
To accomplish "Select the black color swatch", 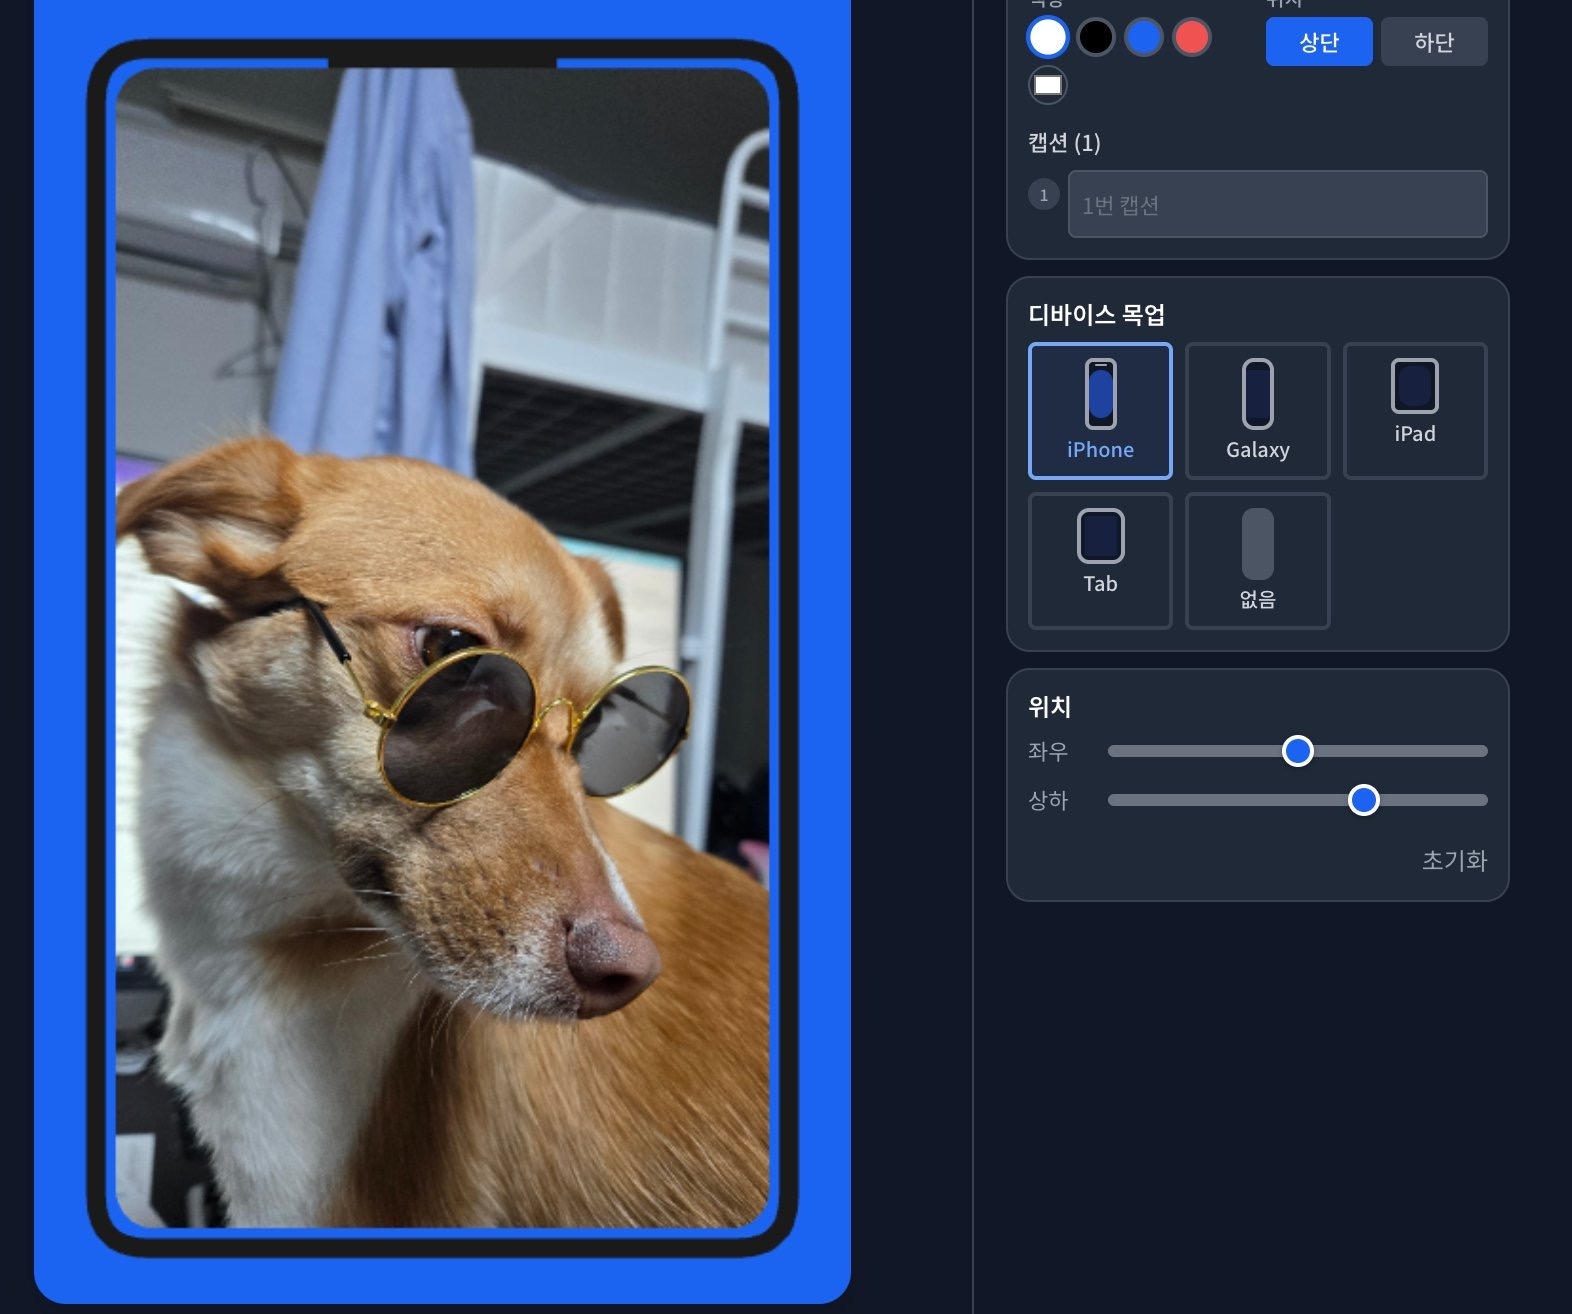I will pyautogui.click(x=1095, y=38).
